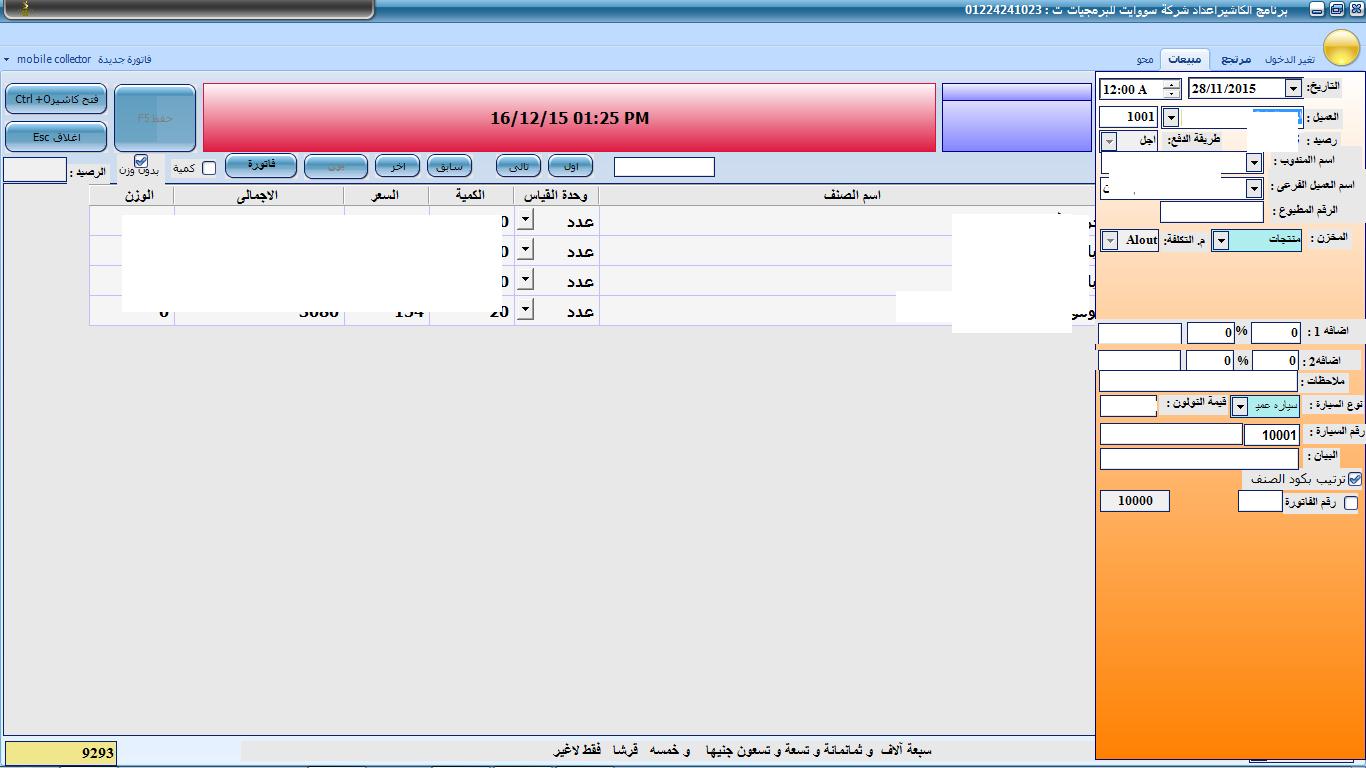1366x768 pixels.
Task: Click the اغلاق Esc button
Action: tap(56, 137)
